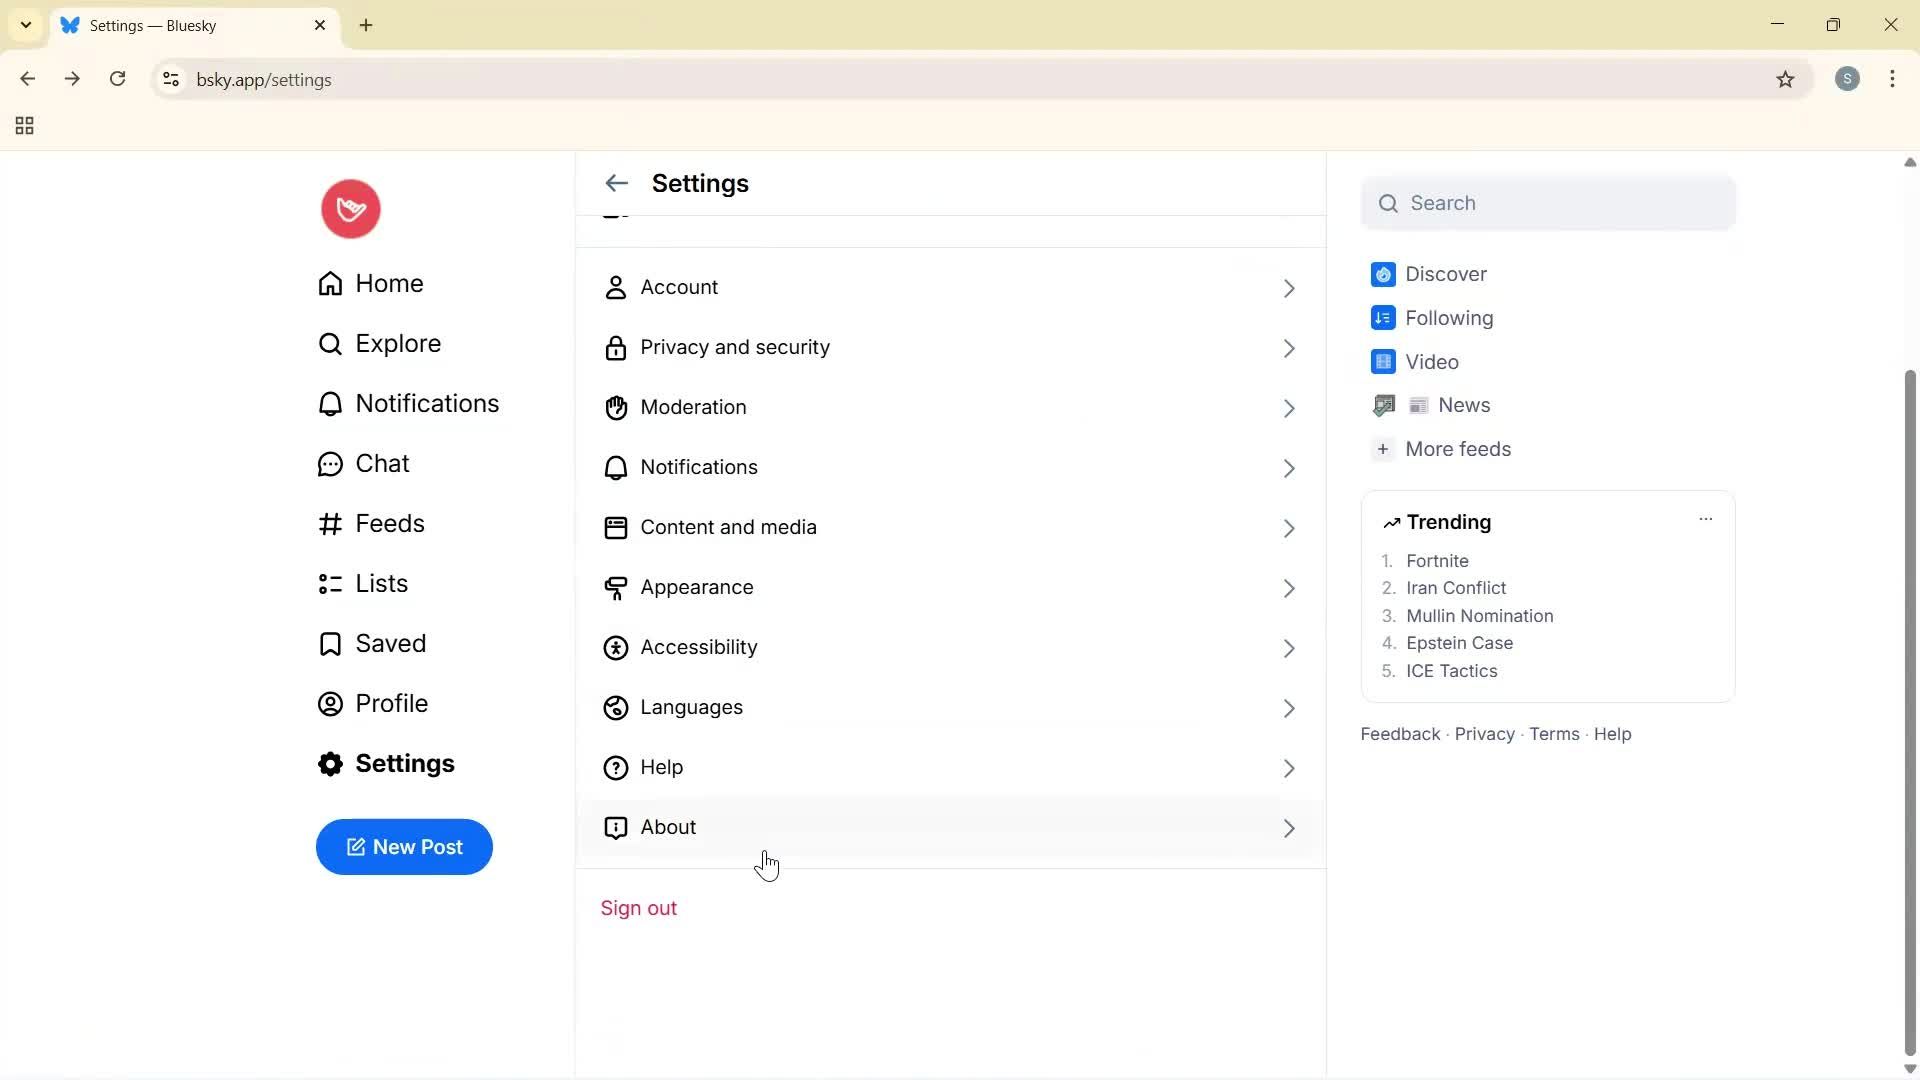
Task: Click the Video feed icon
Action: 1381,361
